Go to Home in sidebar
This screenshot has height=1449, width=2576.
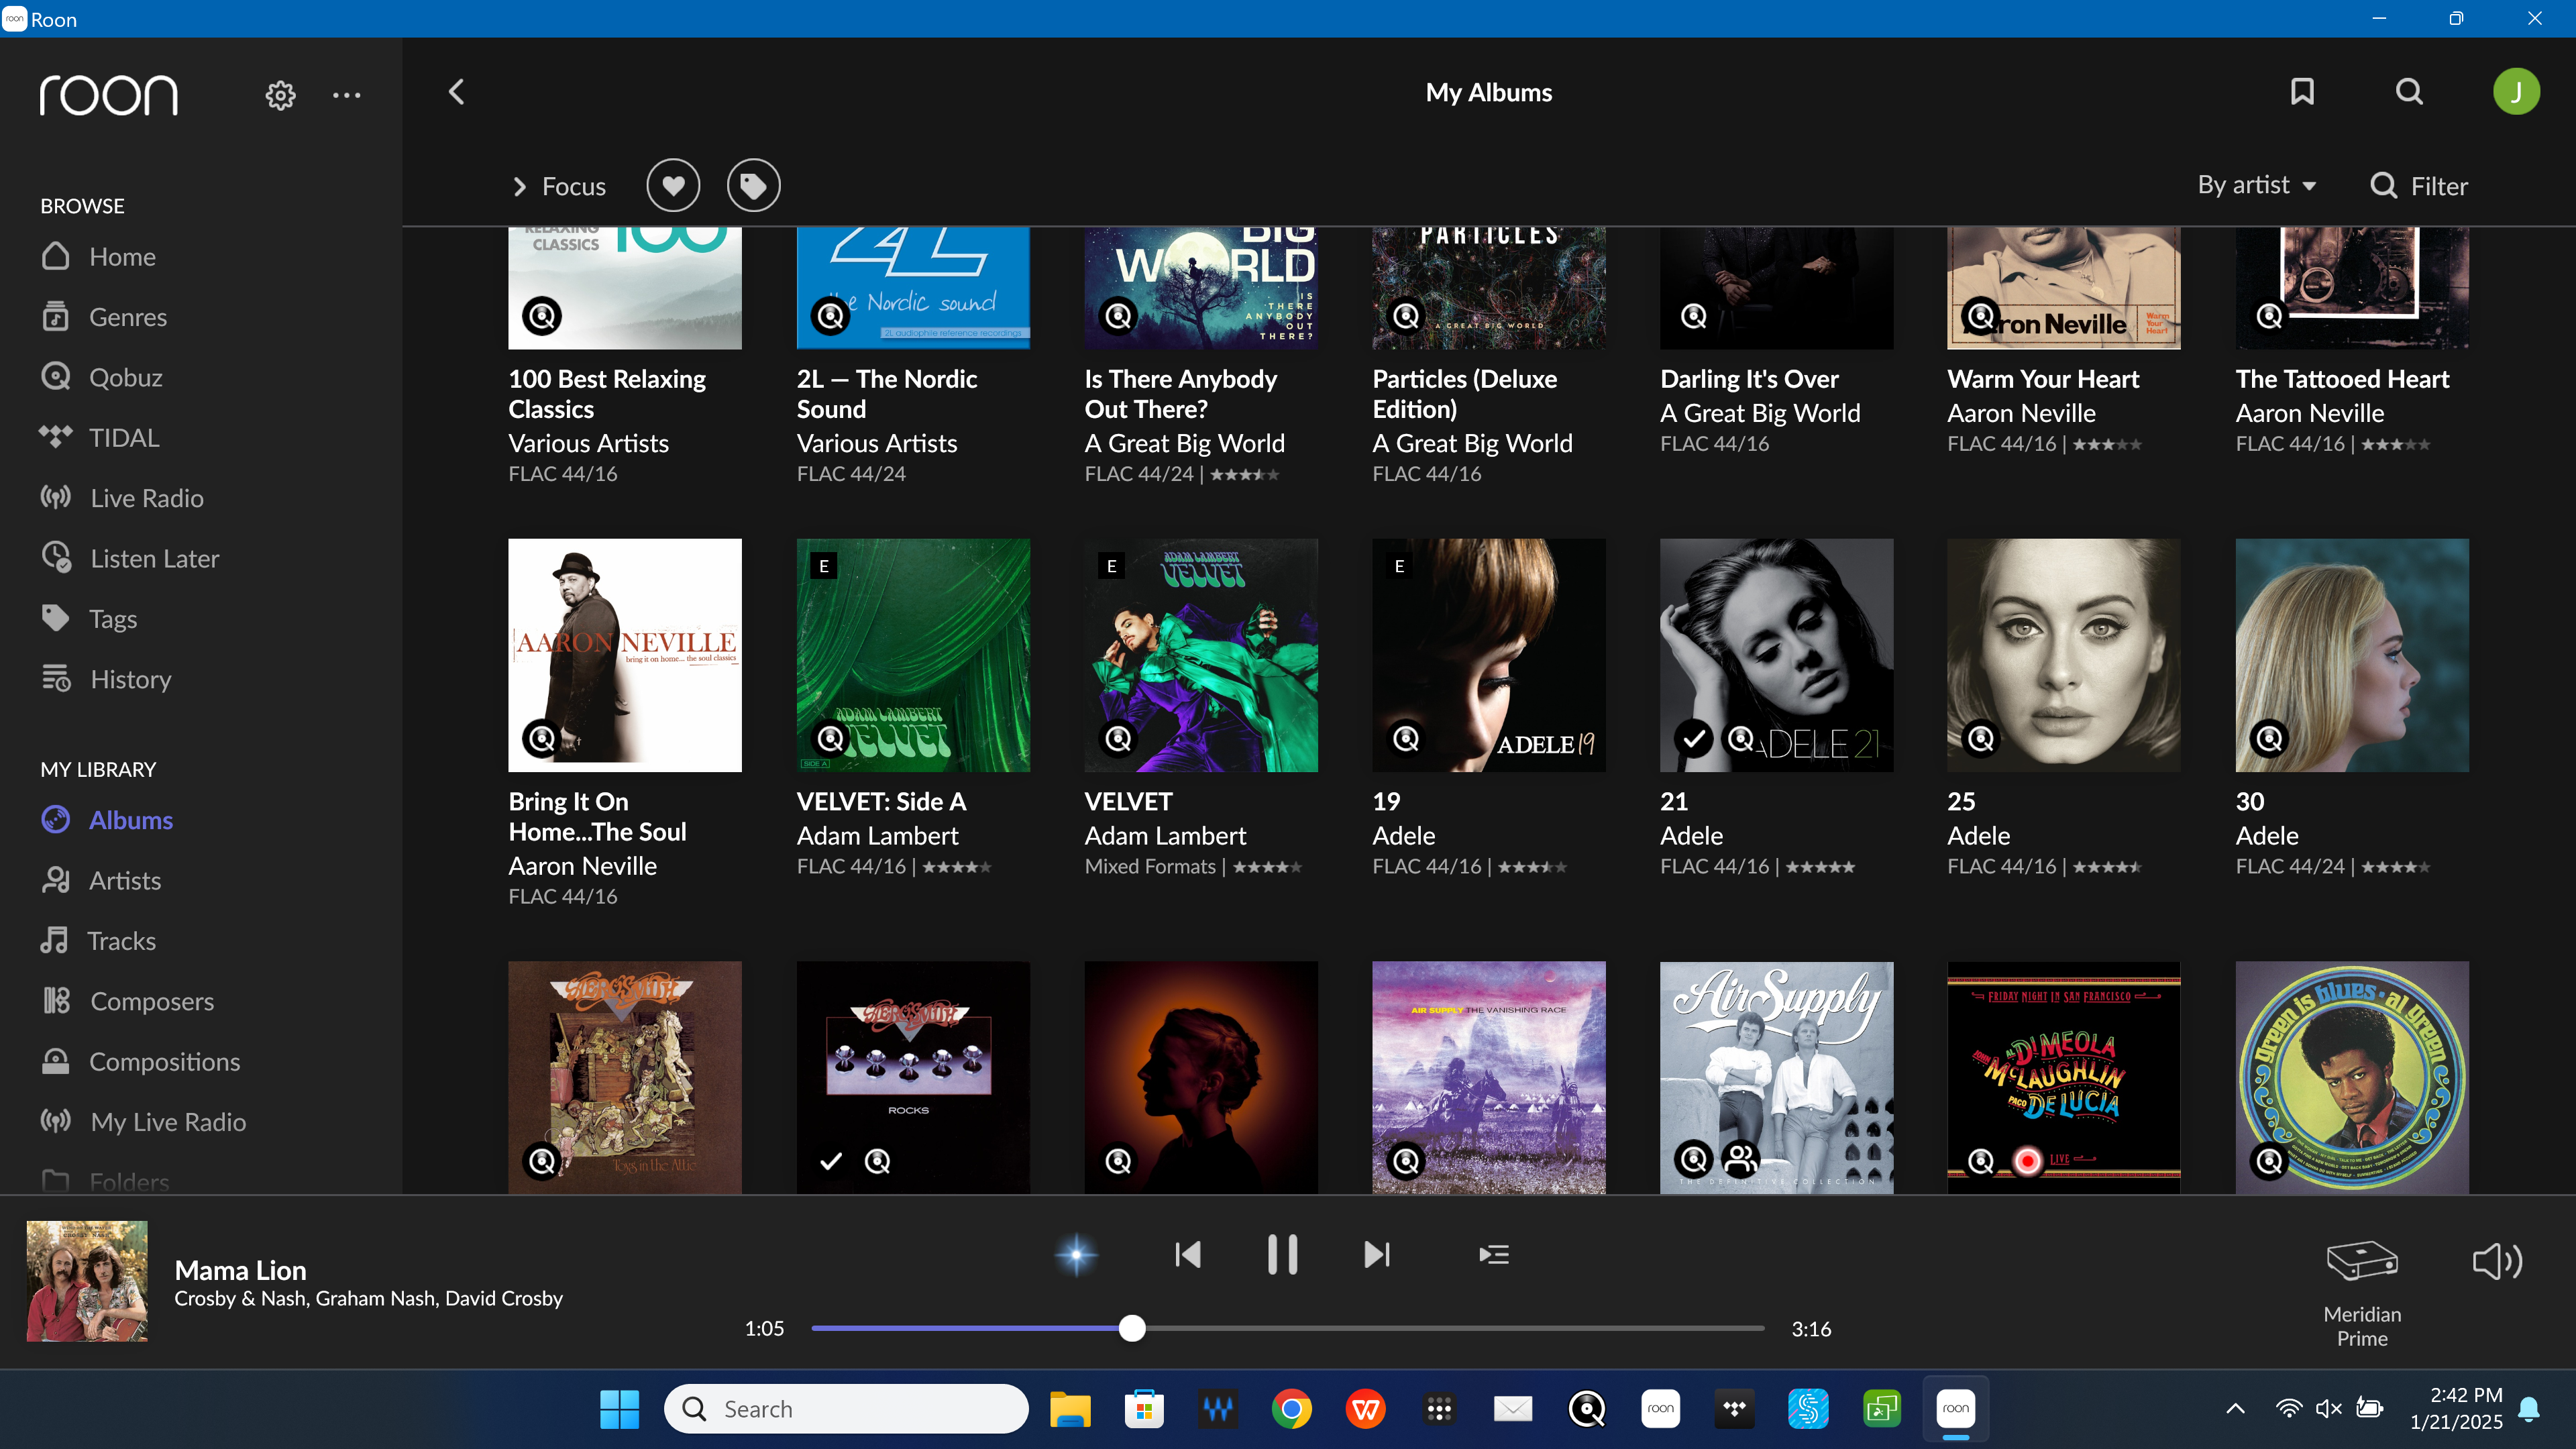click(98, 257)
